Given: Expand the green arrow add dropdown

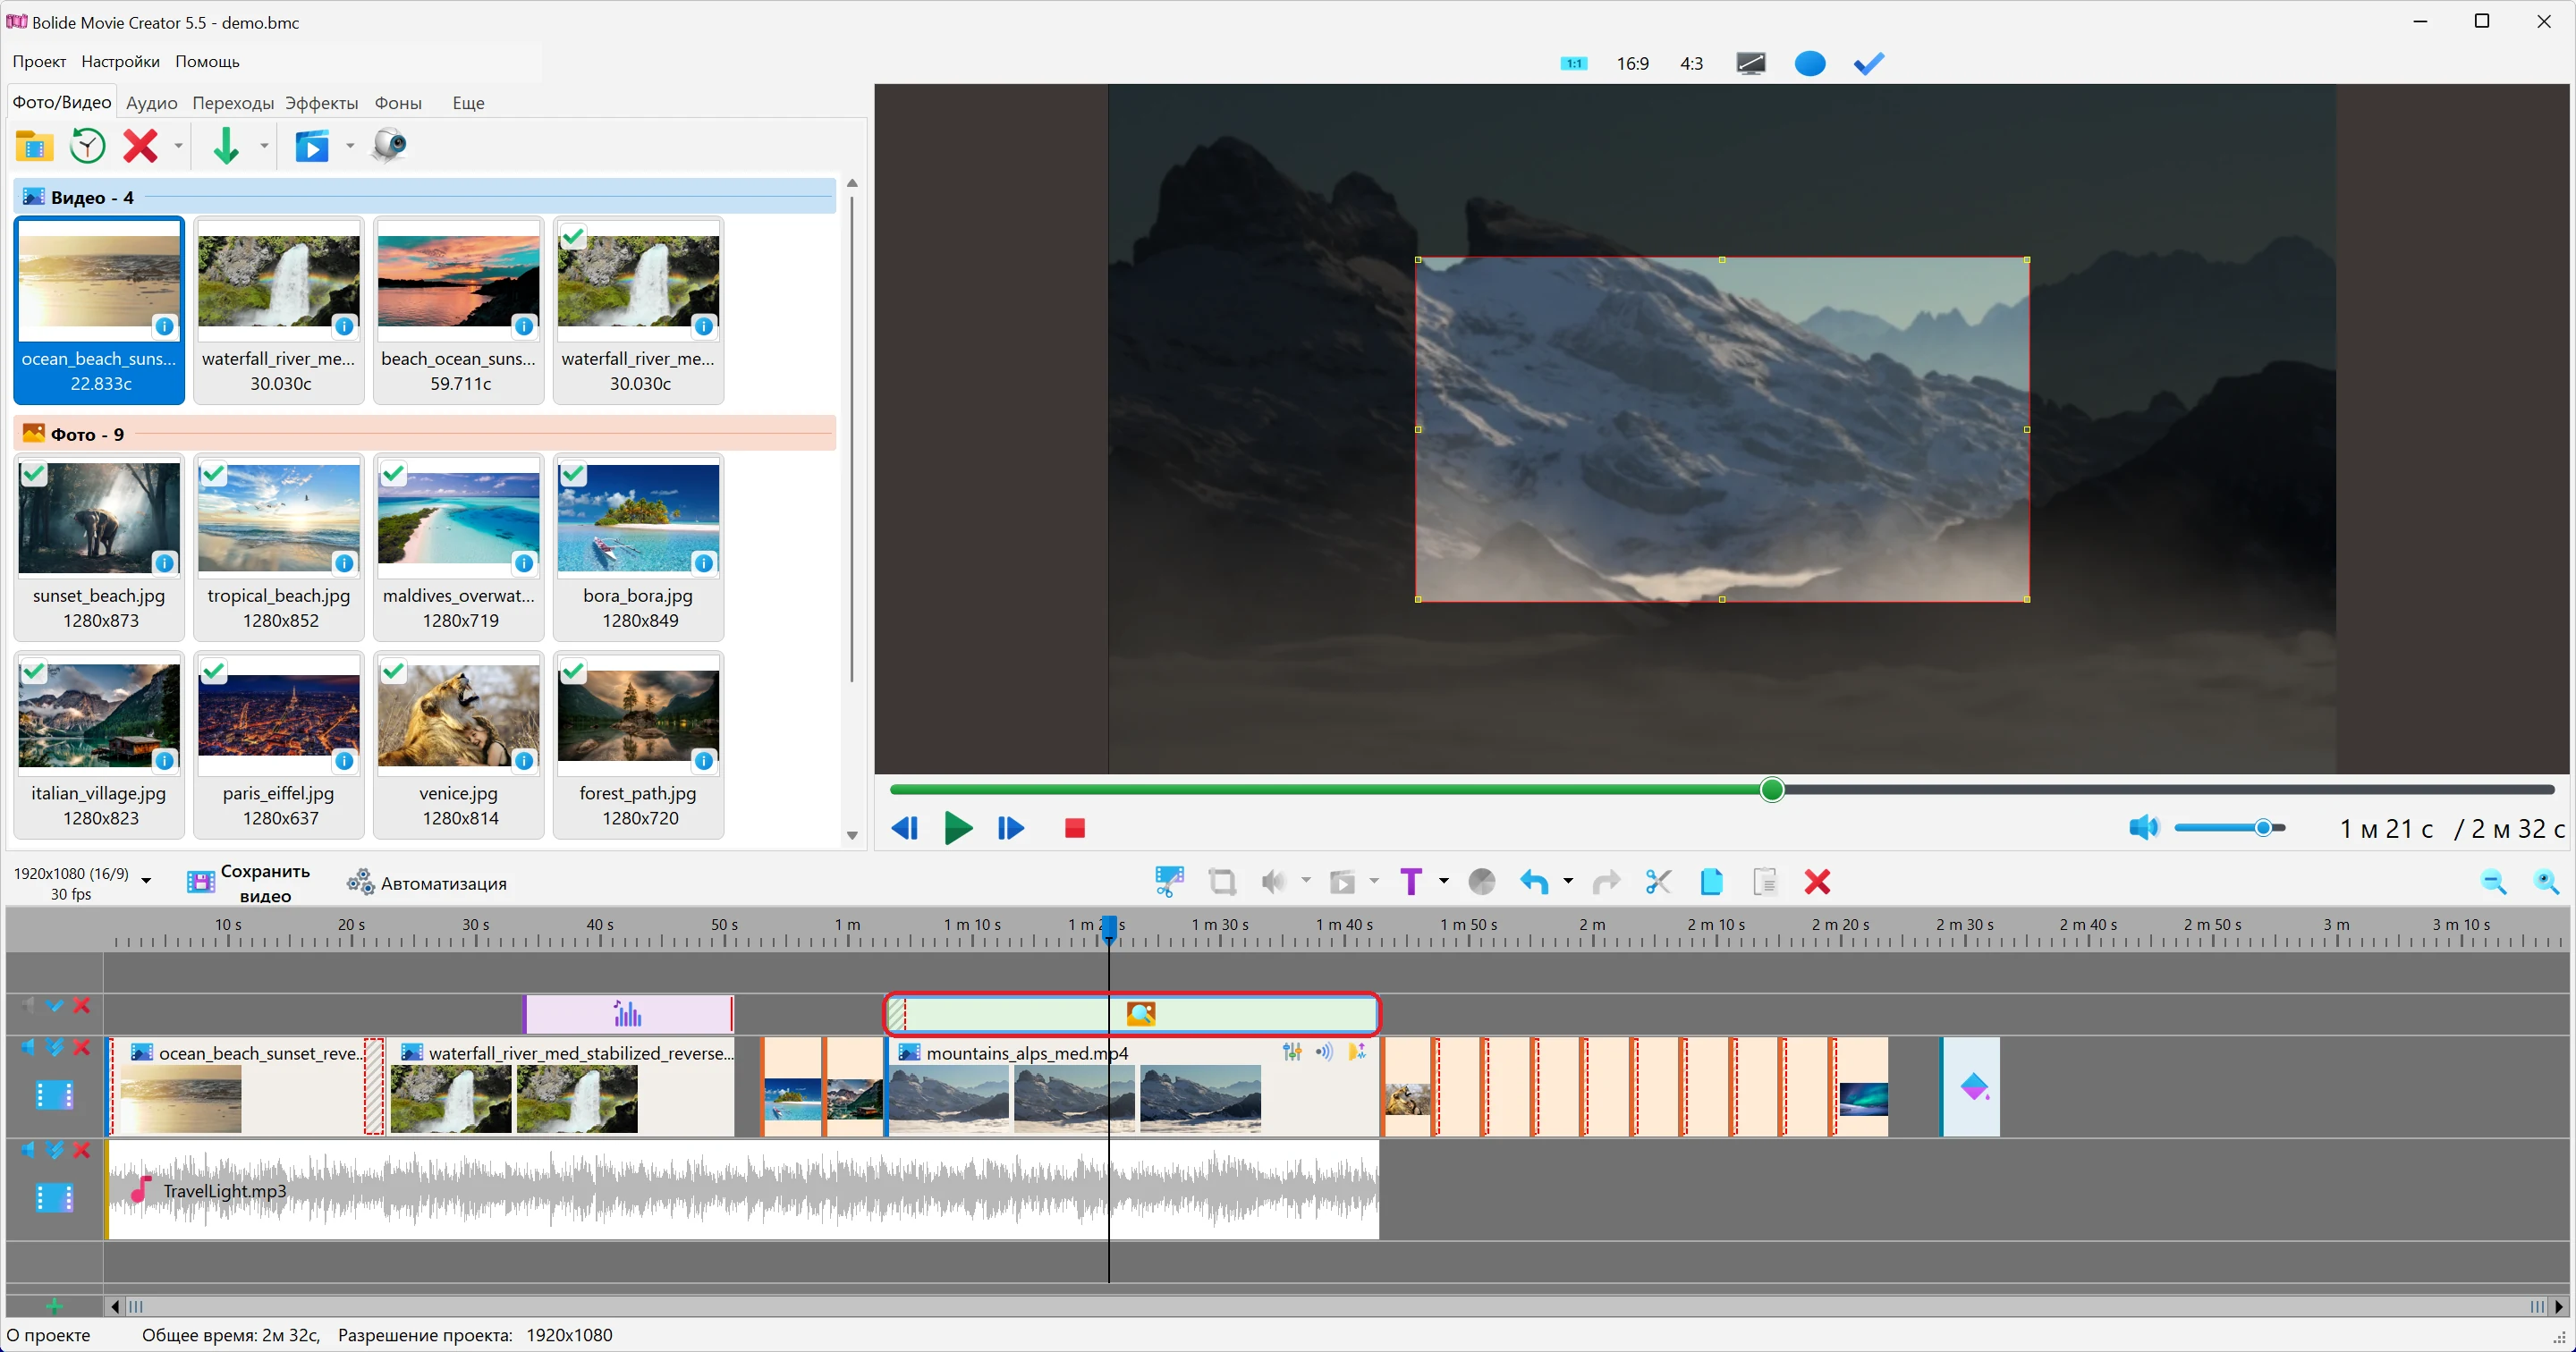Looking at the screenshot, I should point(264,147).
